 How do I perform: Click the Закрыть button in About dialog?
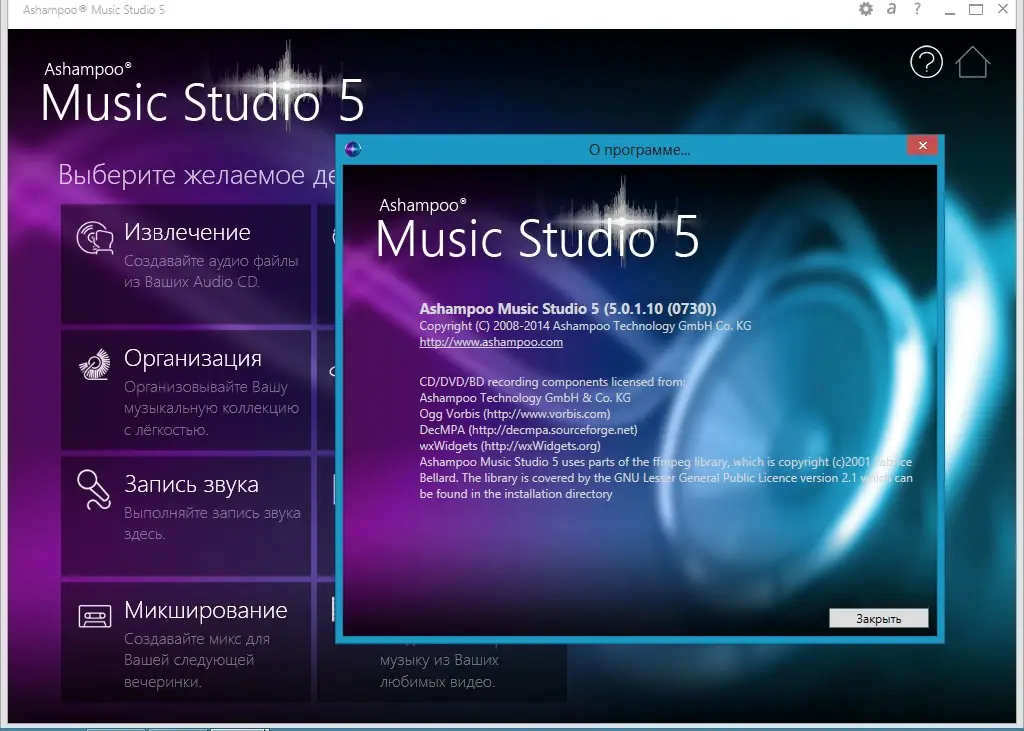pos(878,618)
